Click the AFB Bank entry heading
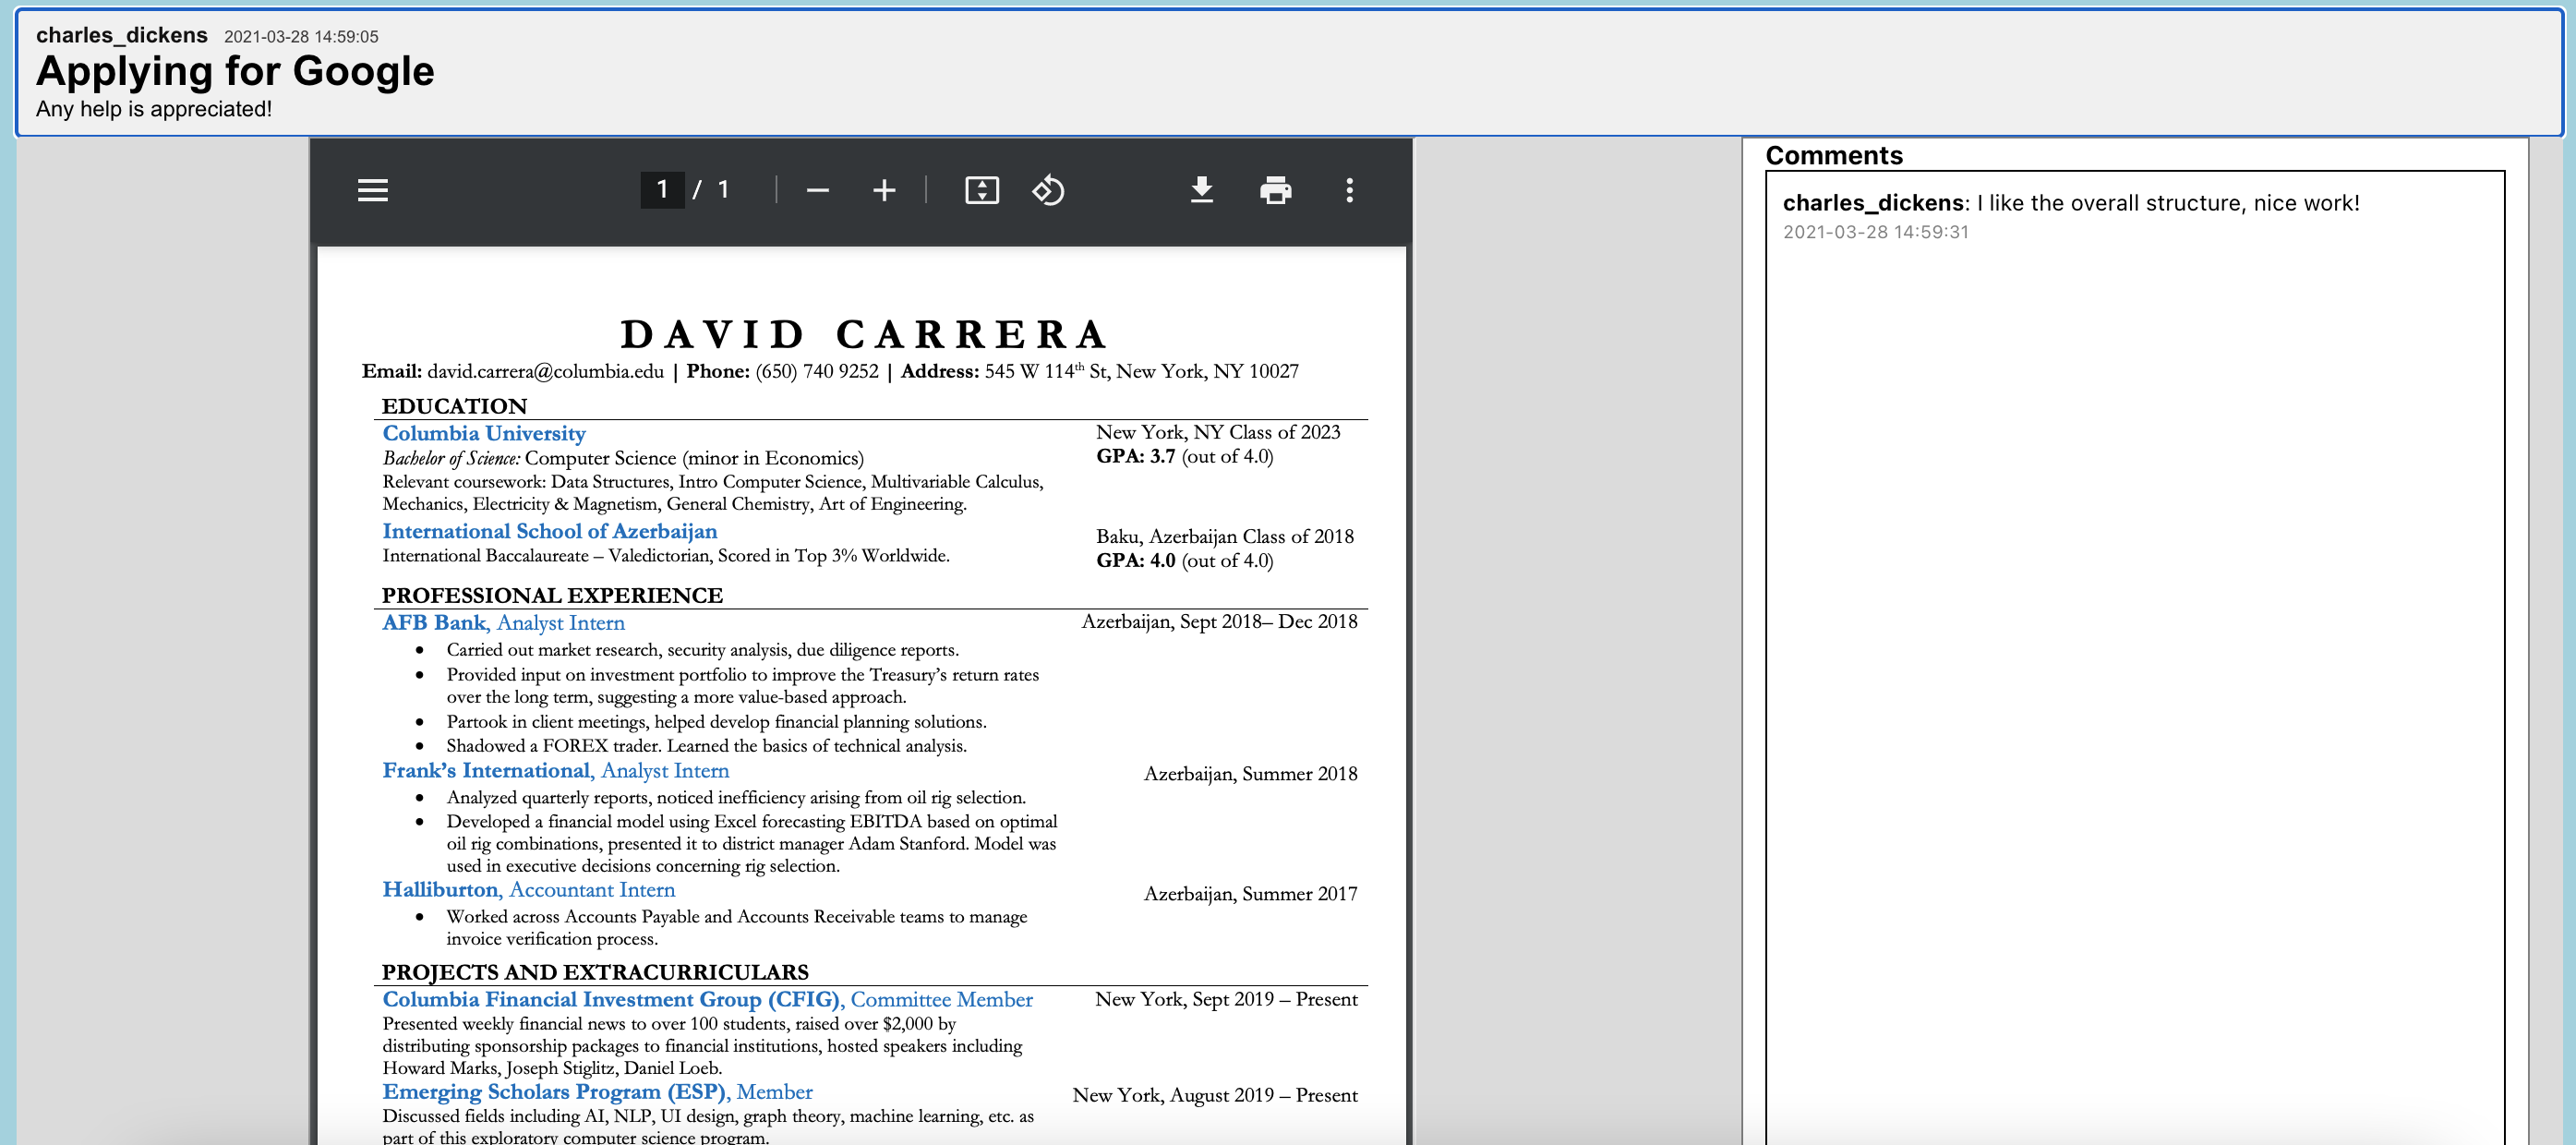Image resolution: width=2576 pixels, height=1145 pixels. tap(503, 622)
